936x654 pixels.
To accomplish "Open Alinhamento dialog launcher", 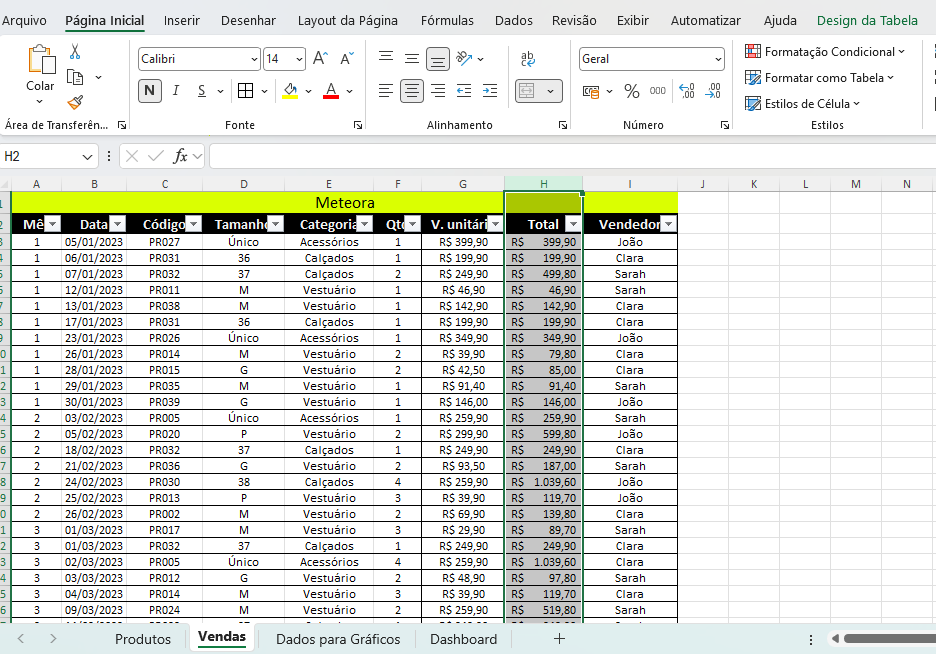I will click(x=563, y=125).
